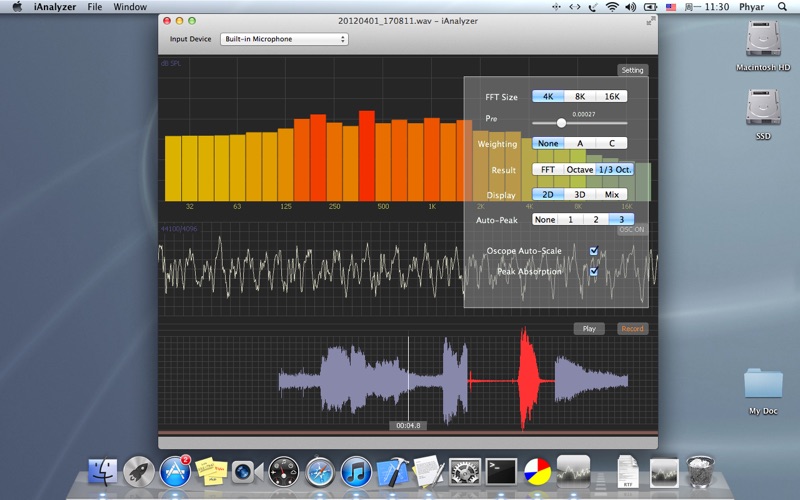
Task: Select 4K FFT Size
Action: pos(547,96)
